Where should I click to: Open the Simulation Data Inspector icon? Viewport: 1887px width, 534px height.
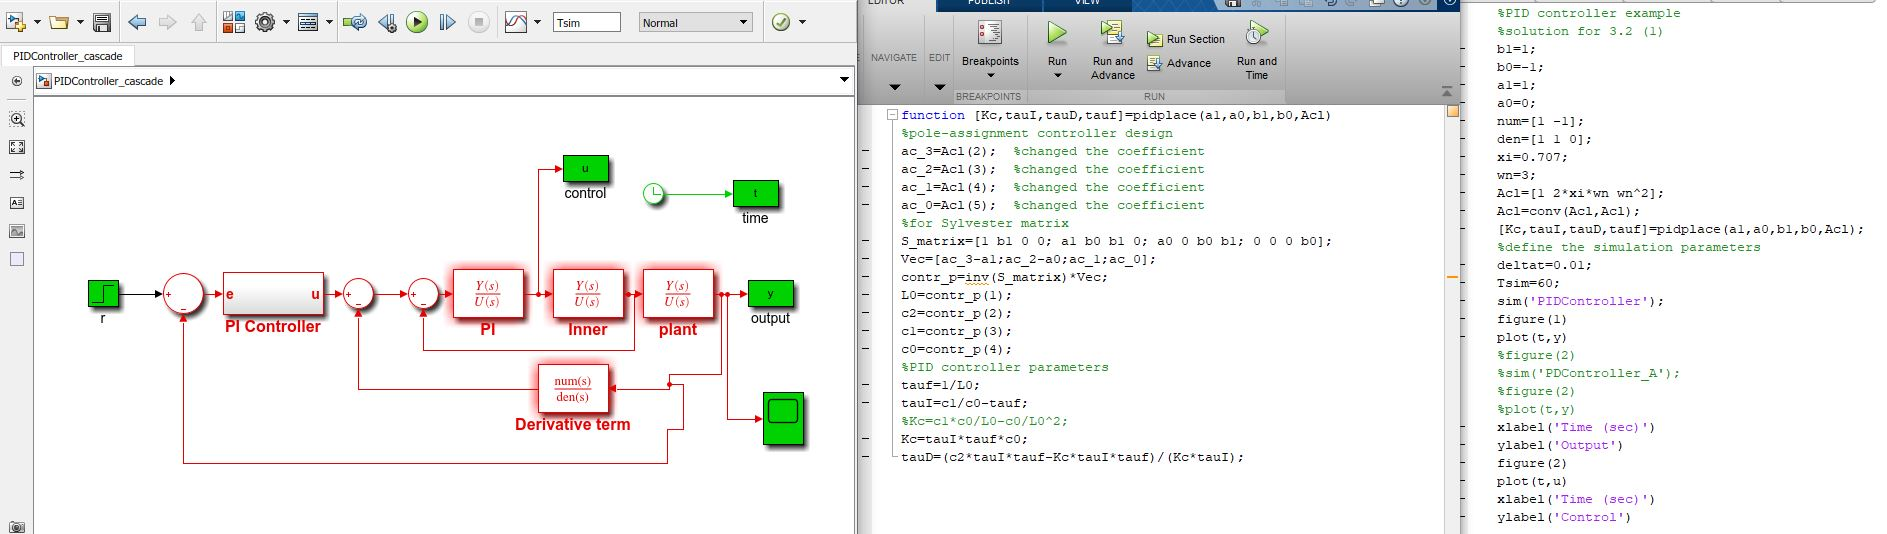click(x=516, y=22)
